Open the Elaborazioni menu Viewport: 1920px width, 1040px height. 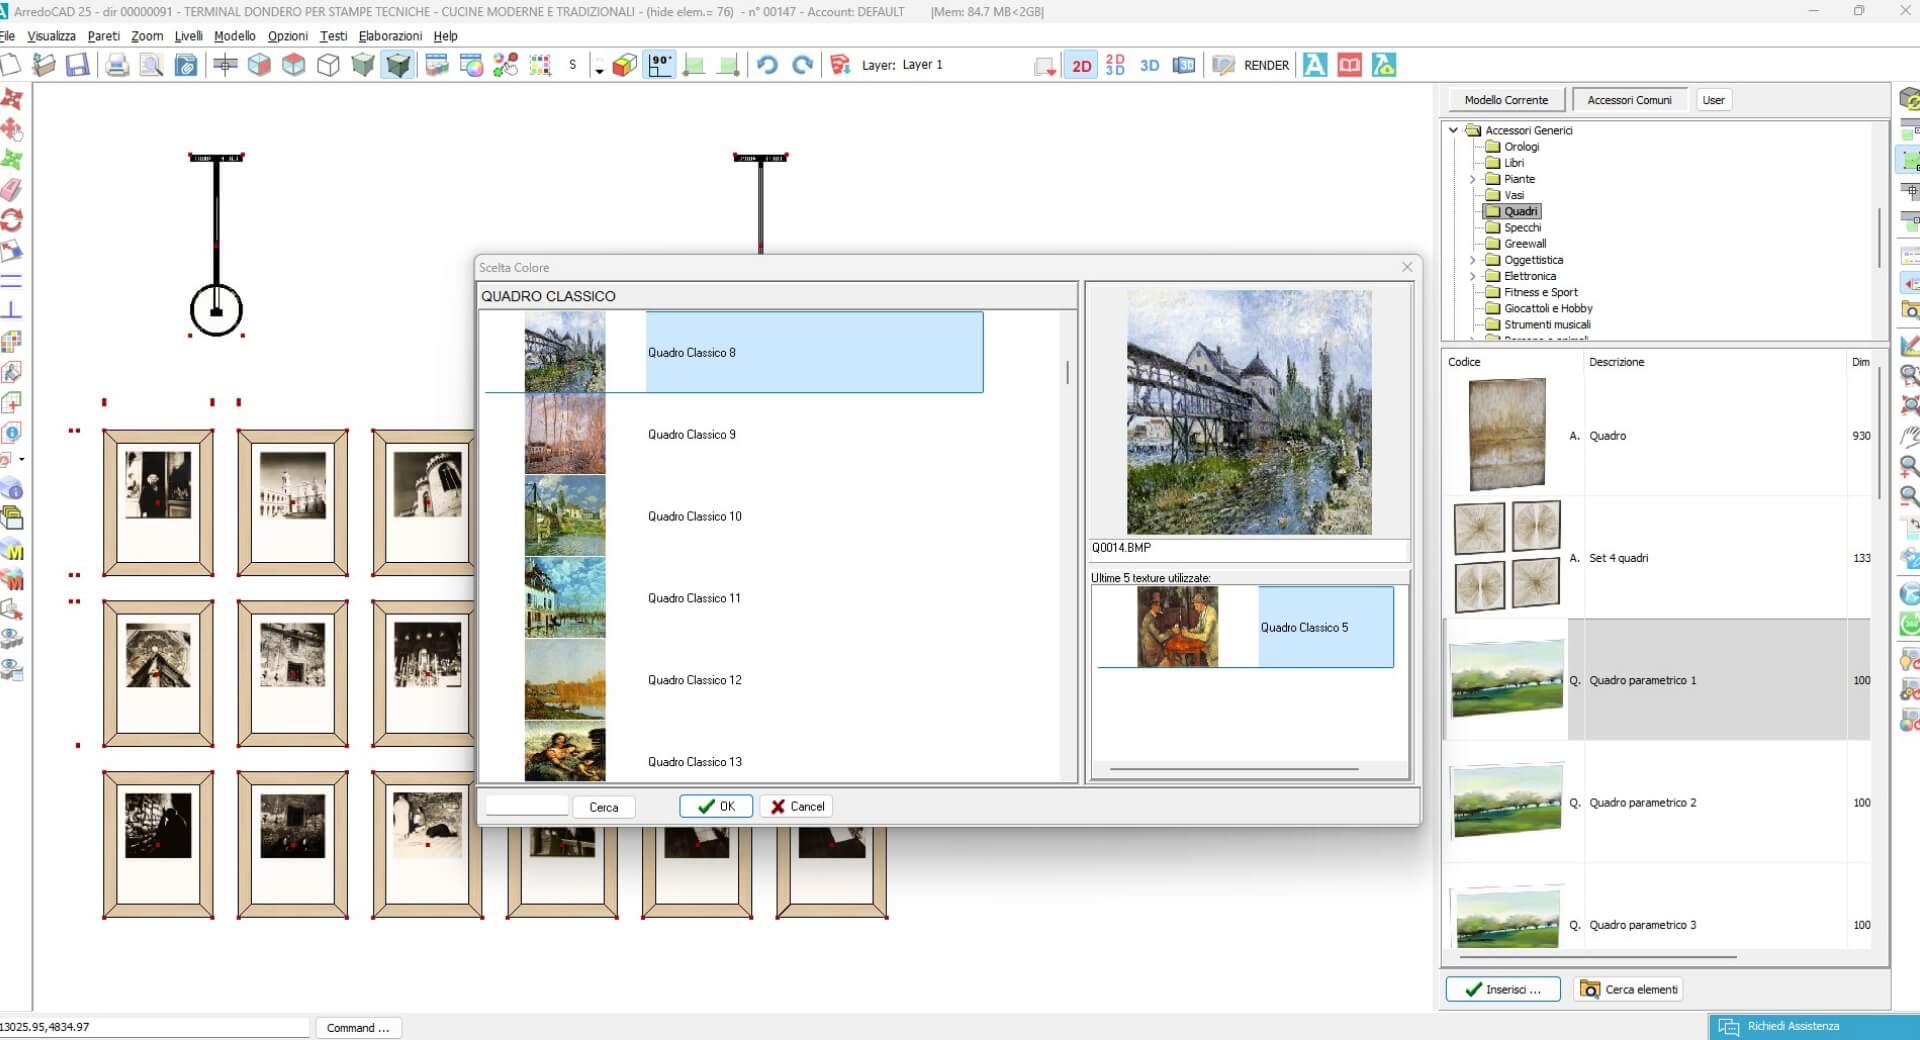pos(390,36)
